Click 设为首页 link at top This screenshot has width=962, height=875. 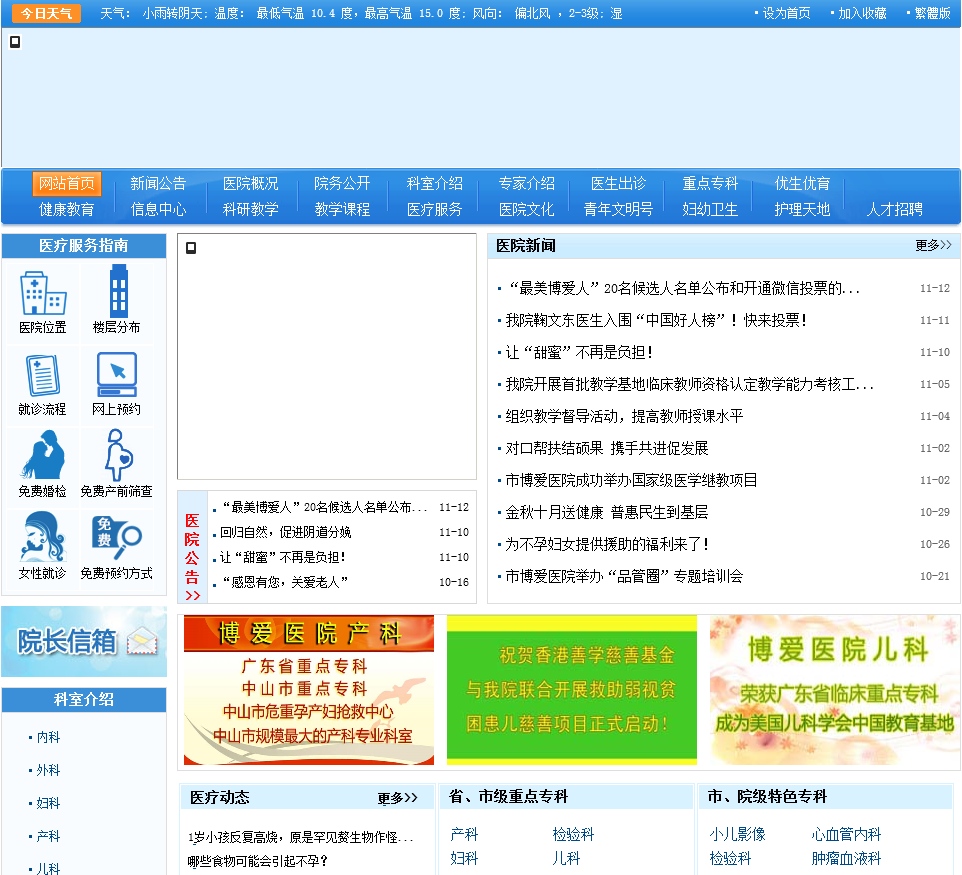787,13
